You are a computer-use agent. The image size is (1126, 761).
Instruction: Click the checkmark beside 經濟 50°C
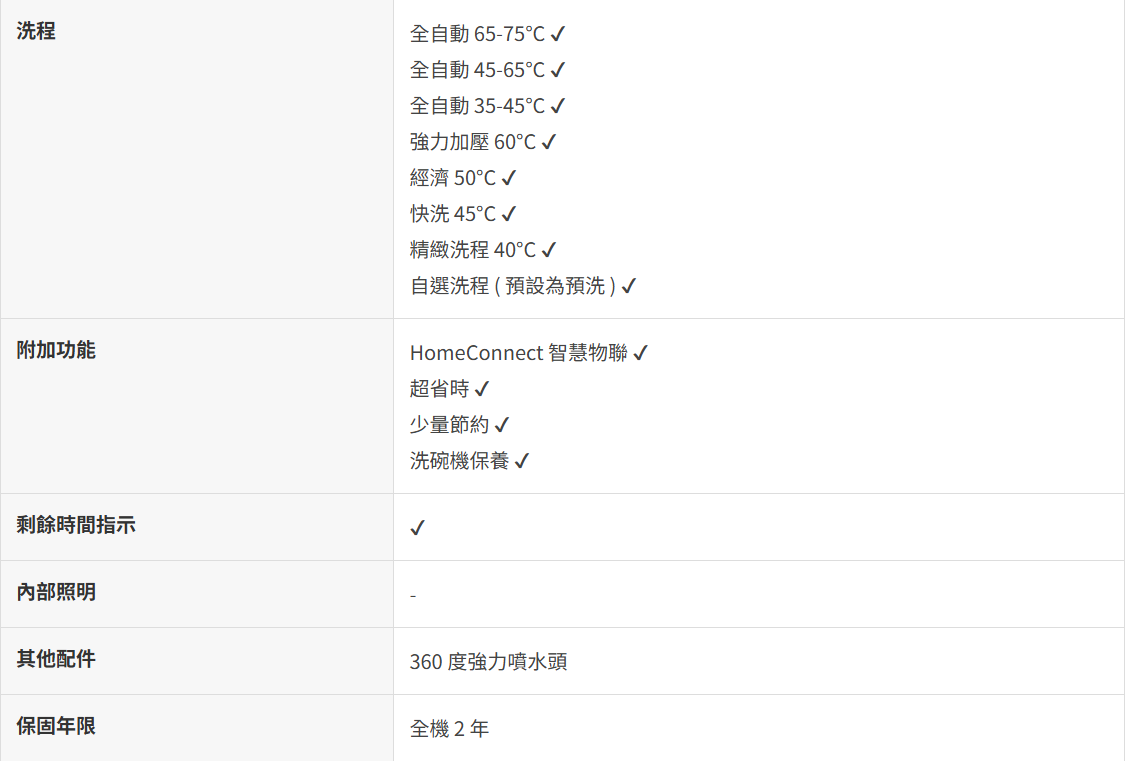tap(508, 178)
